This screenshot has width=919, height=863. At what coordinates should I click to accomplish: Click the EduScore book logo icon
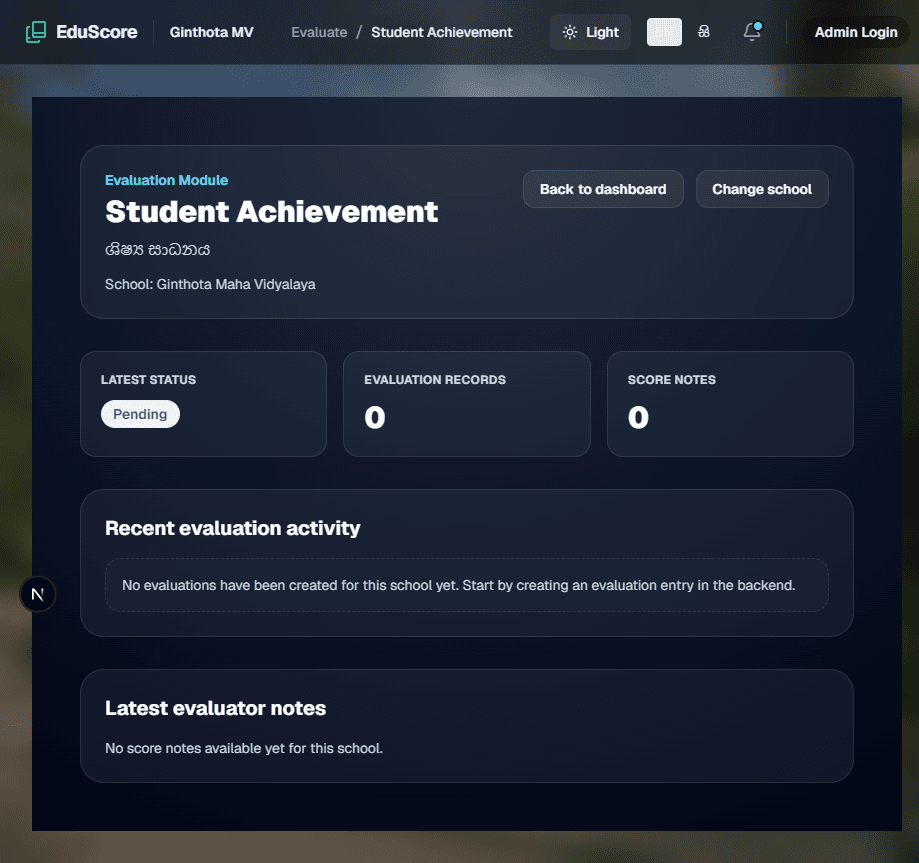click(x=36, y=32)
